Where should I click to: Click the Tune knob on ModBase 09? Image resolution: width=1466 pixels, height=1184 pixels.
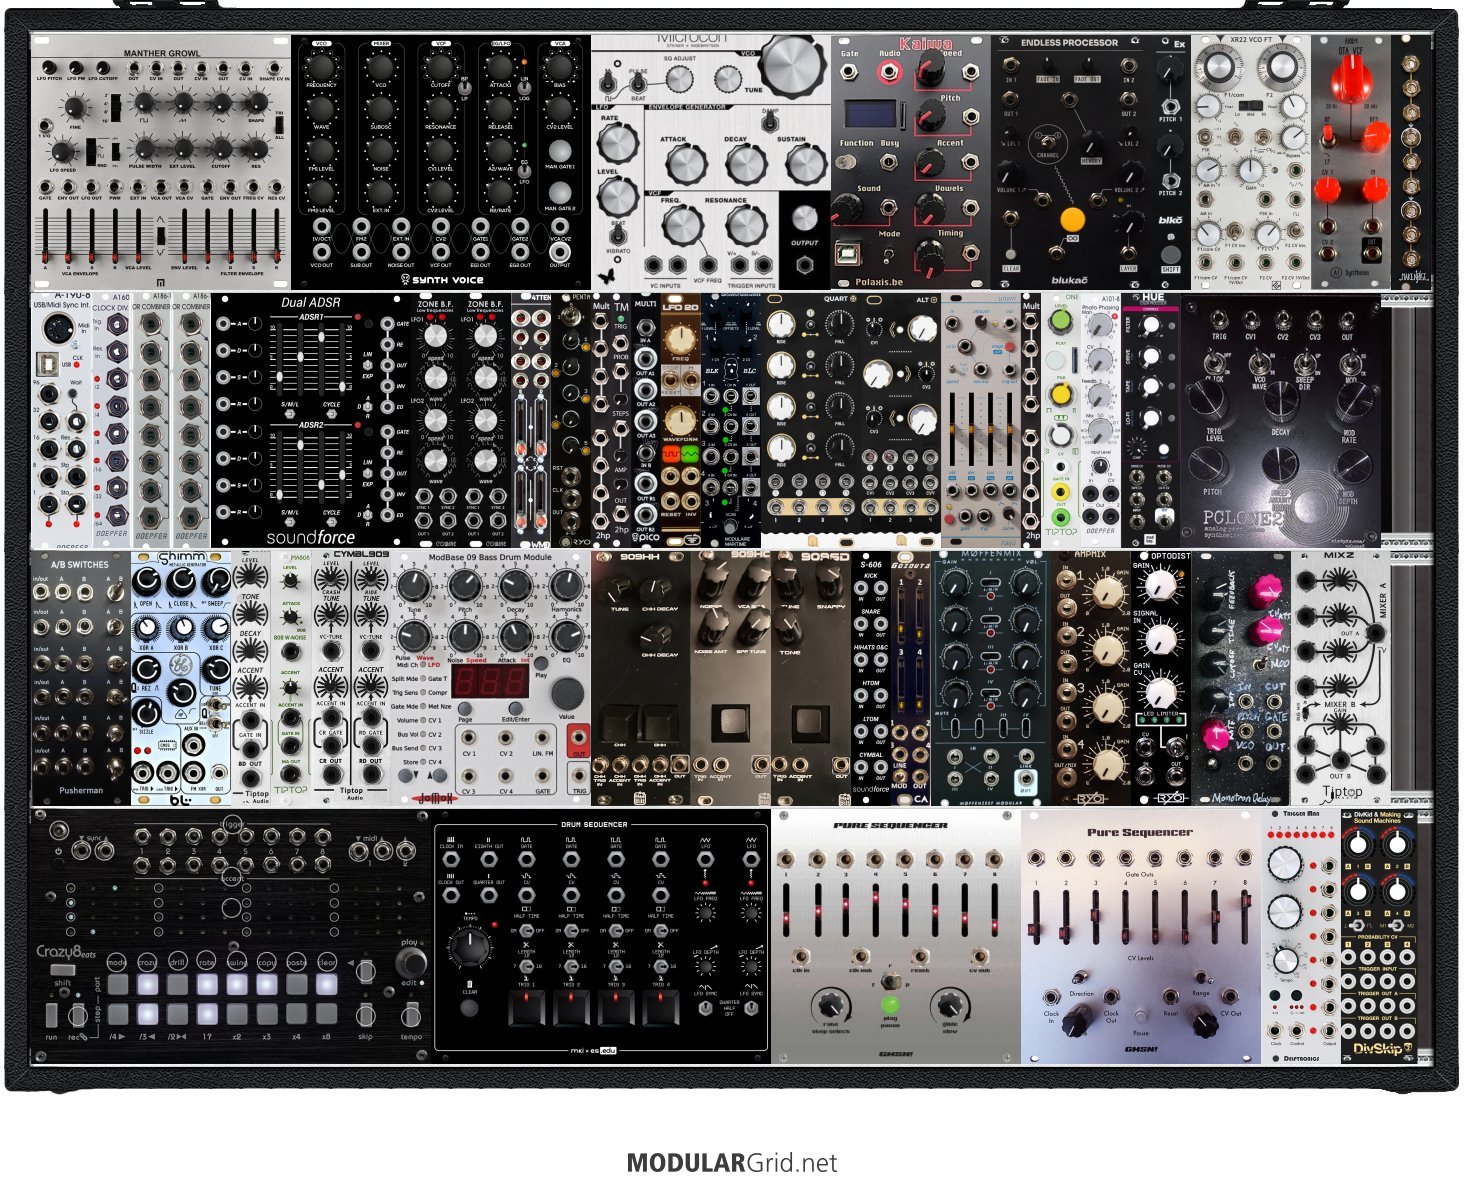tap(413, 585)
